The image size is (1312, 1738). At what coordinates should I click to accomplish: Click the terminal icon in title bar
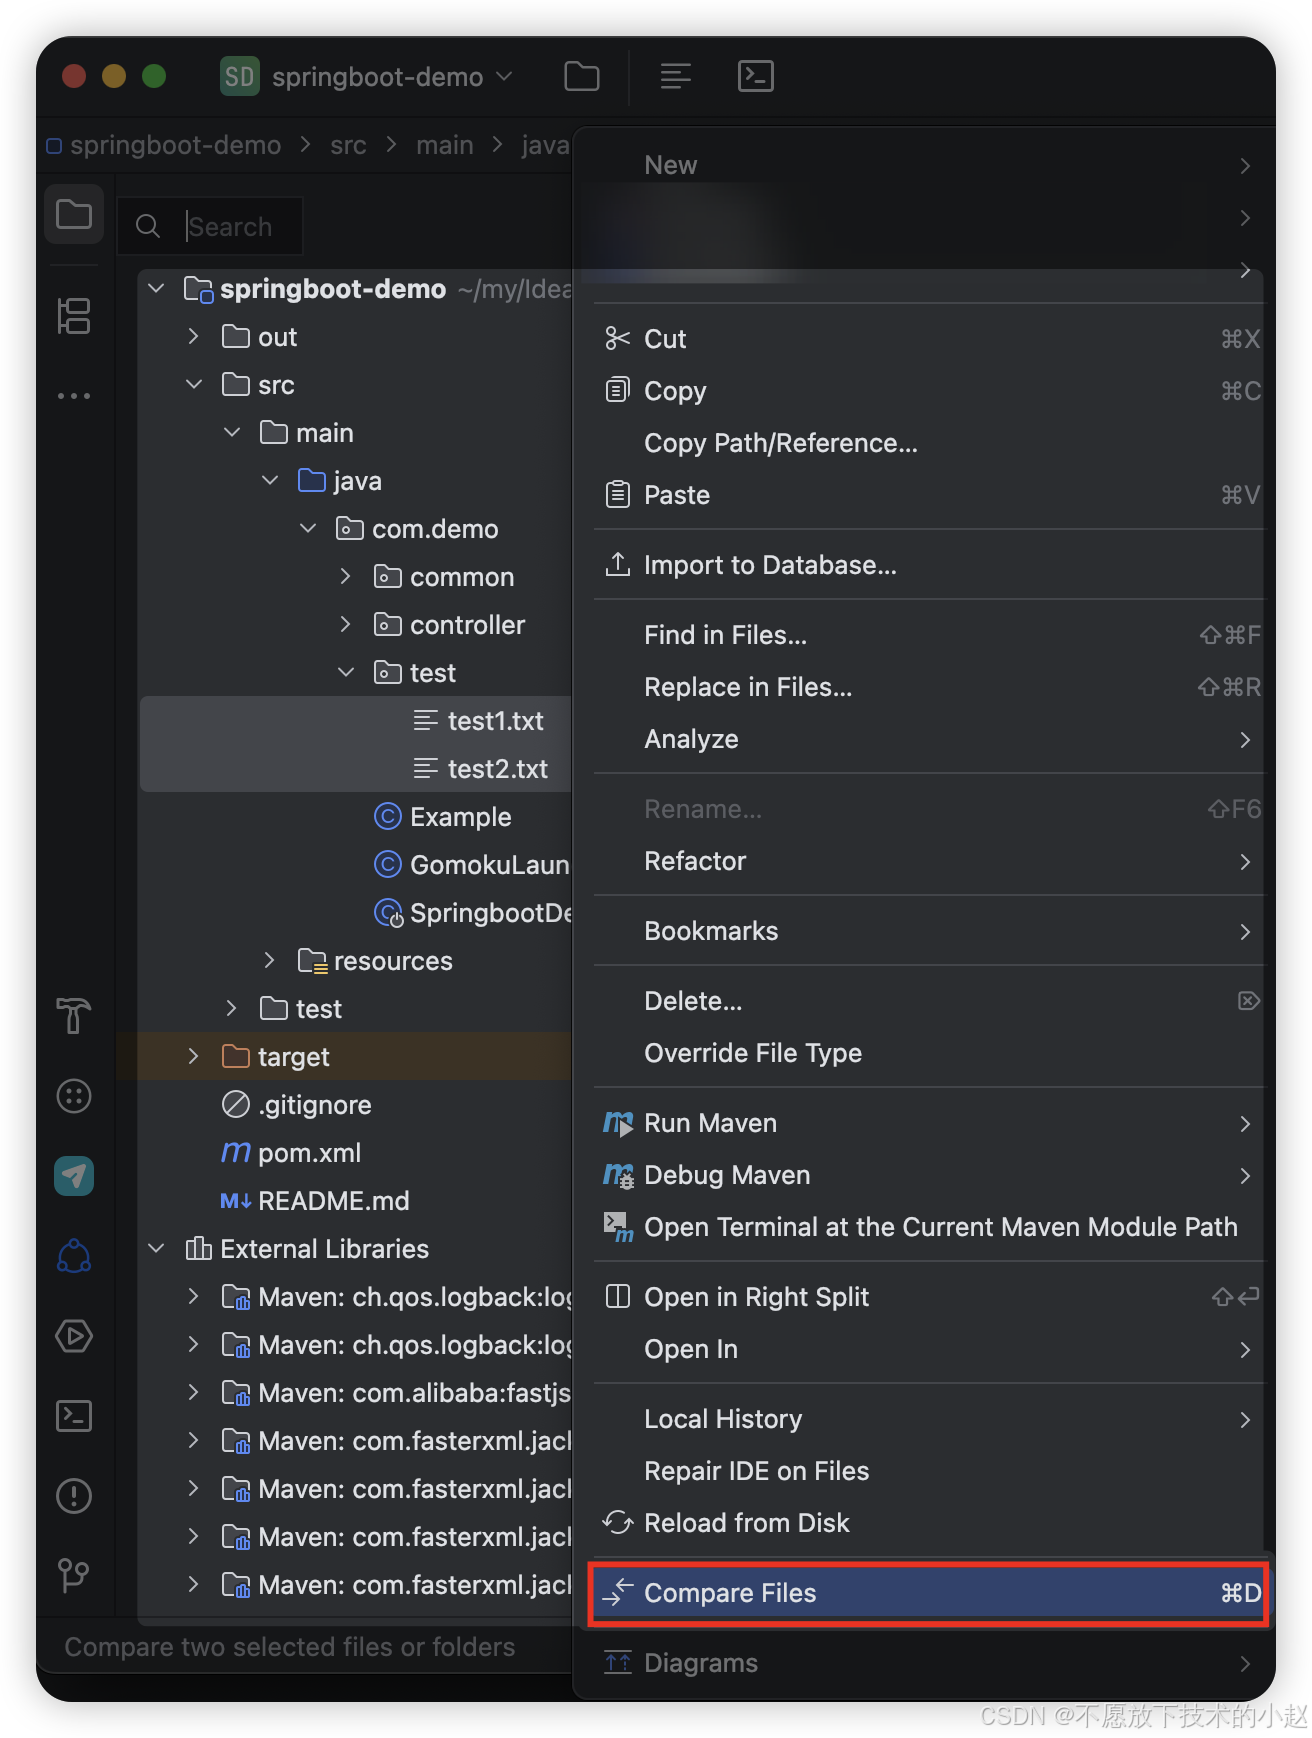click(755, 76)
